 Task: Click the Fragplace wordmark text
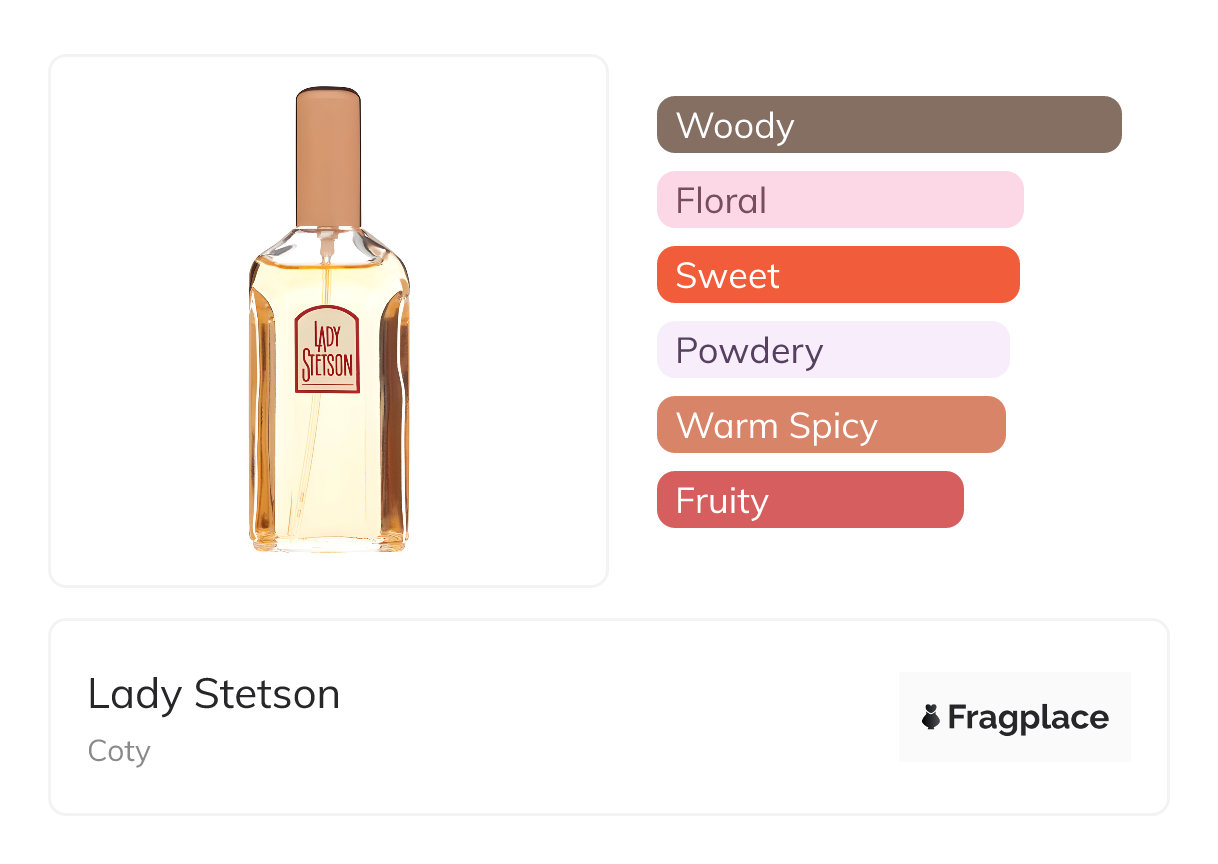[1028, 717]
